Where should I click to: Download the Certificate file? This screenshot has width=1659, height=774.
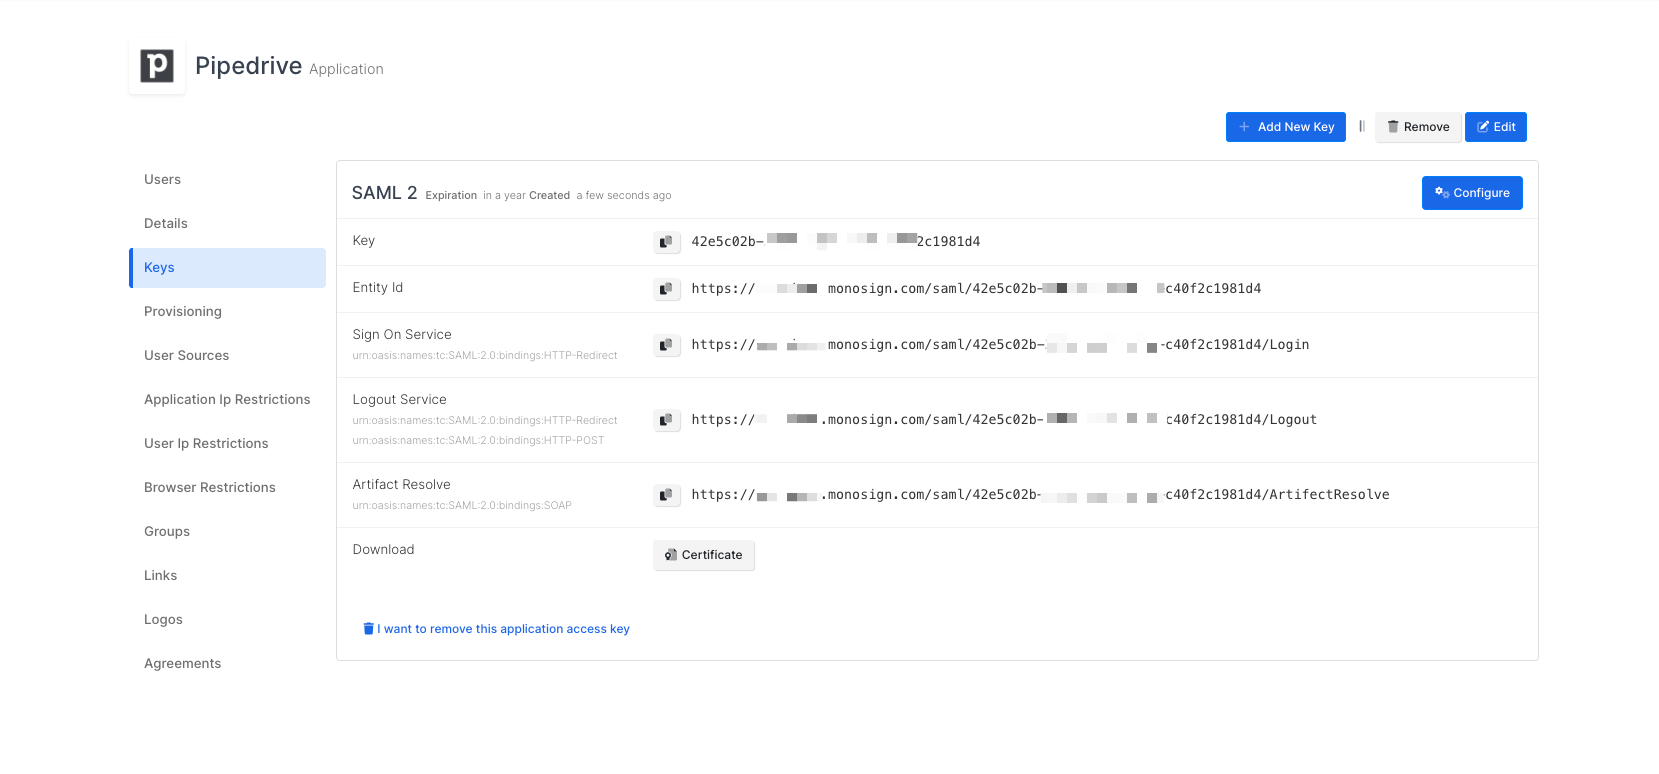point(704,555)
